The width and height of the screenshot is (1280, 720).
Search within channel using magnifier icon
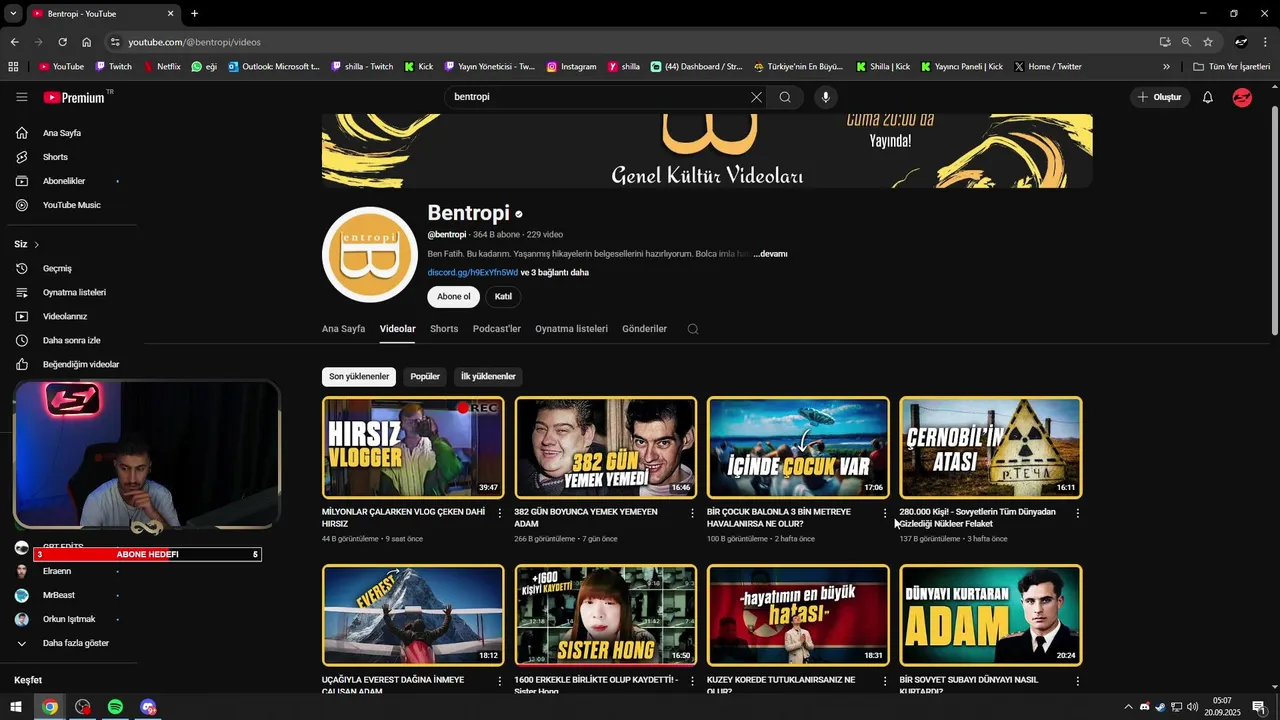[693, 329]
